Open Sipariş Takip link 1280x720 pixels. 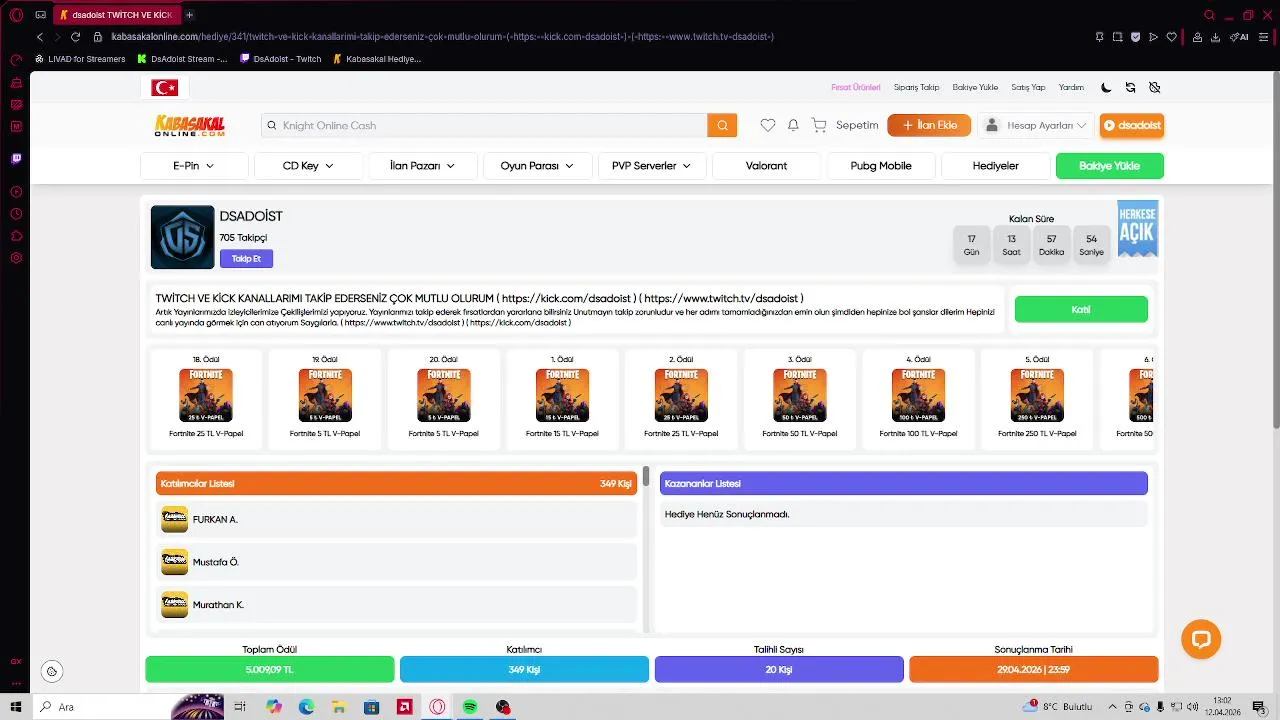(916, 87)
